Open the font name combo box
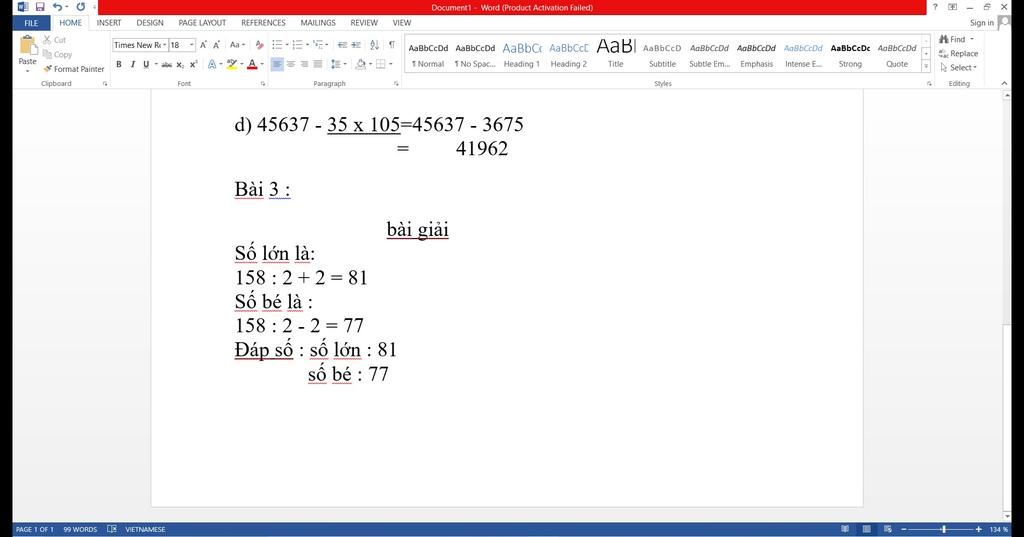The width and height of the screenshot is (1024, 537). click(140, 45)
